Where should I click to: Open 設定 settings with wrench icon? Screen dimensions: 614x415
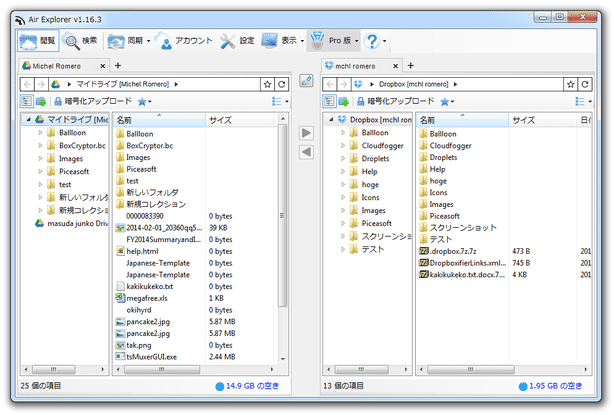point(237,41)
